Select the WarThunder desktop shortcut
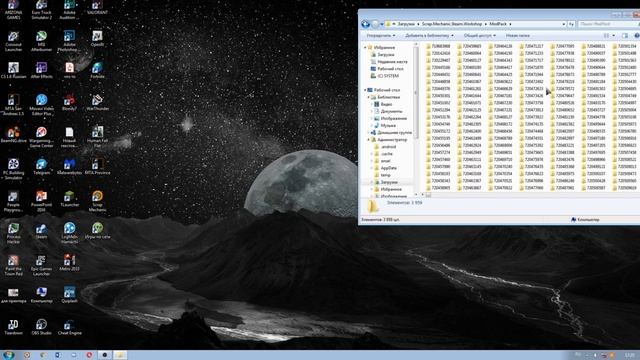 click(97, 103)
